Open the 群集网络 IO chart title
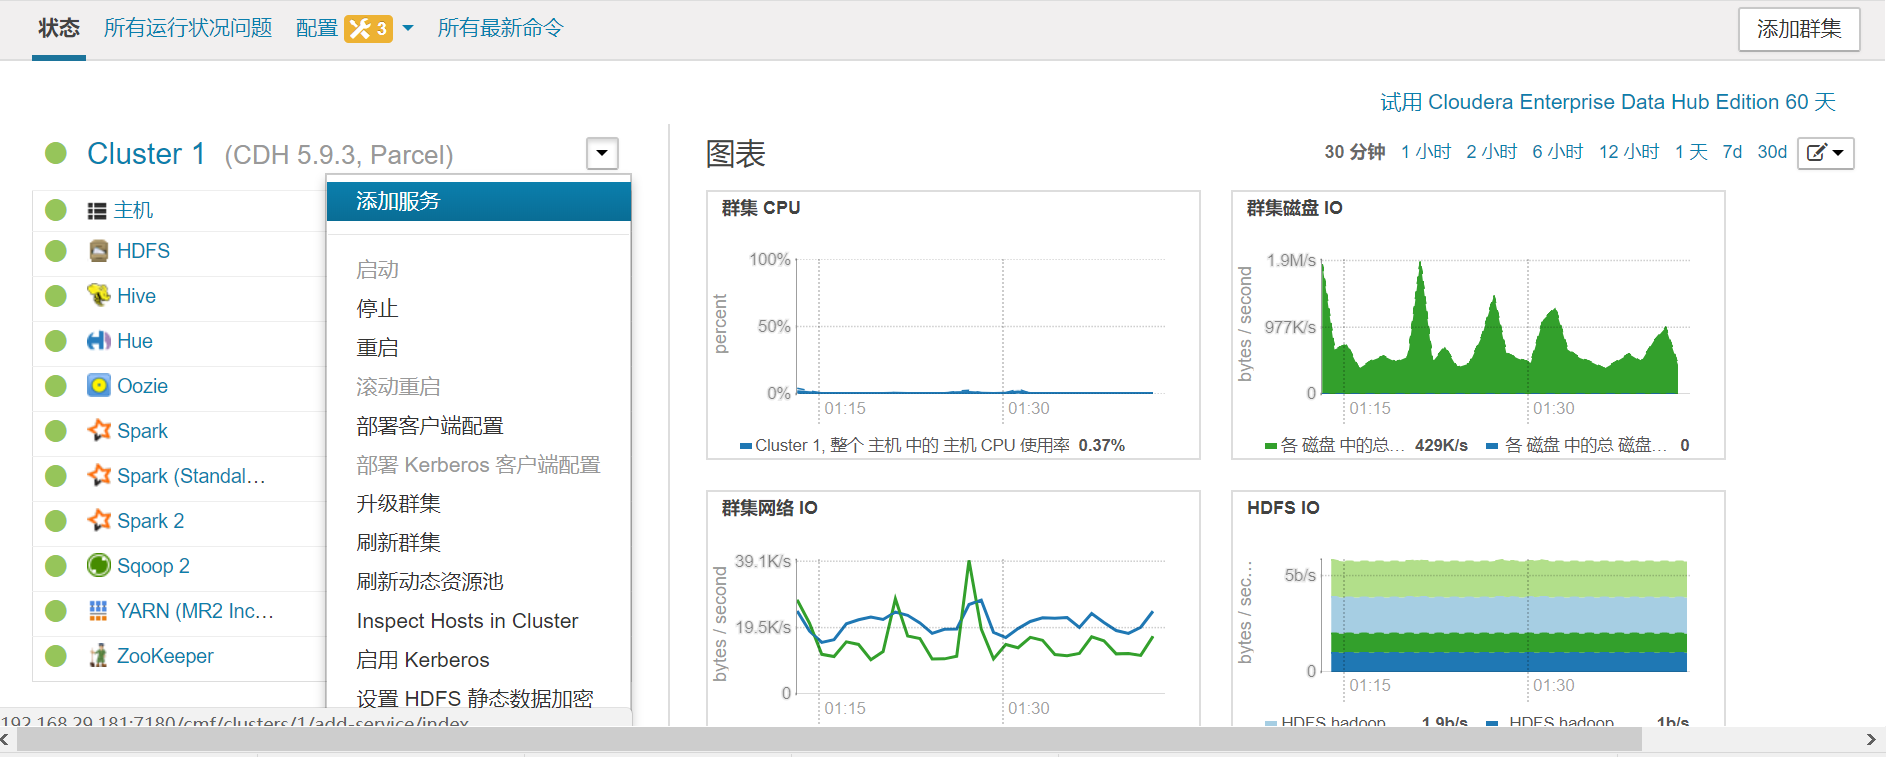This screenshot has width=1886, height=757. point(770,508)
